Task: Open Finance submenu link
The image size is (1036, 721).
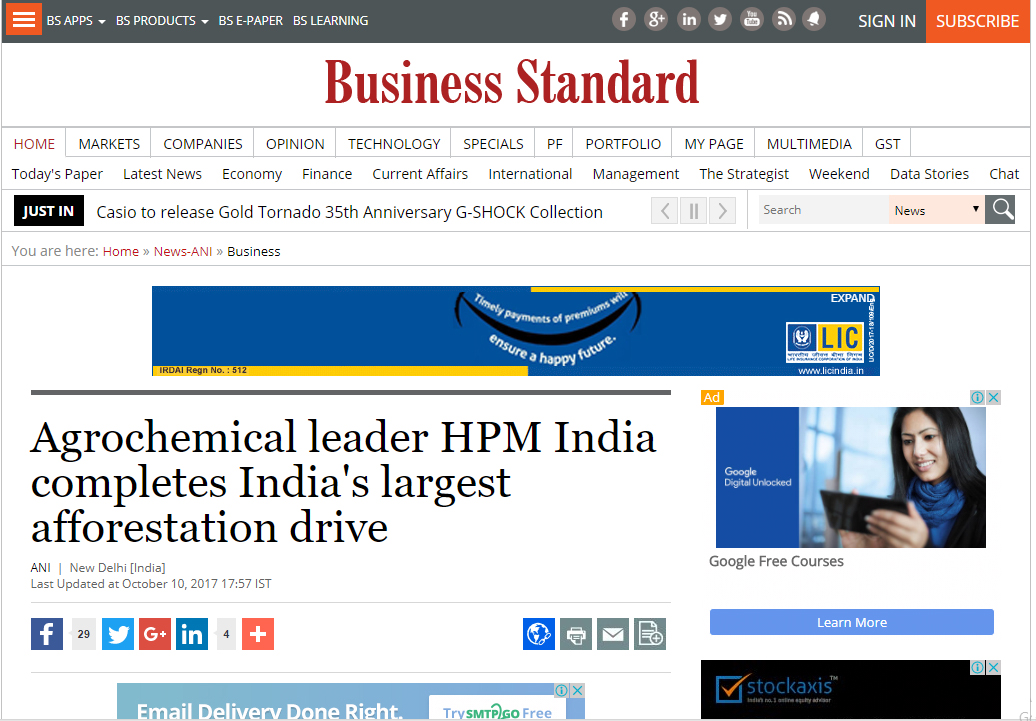Action: (x=327, y=174)
